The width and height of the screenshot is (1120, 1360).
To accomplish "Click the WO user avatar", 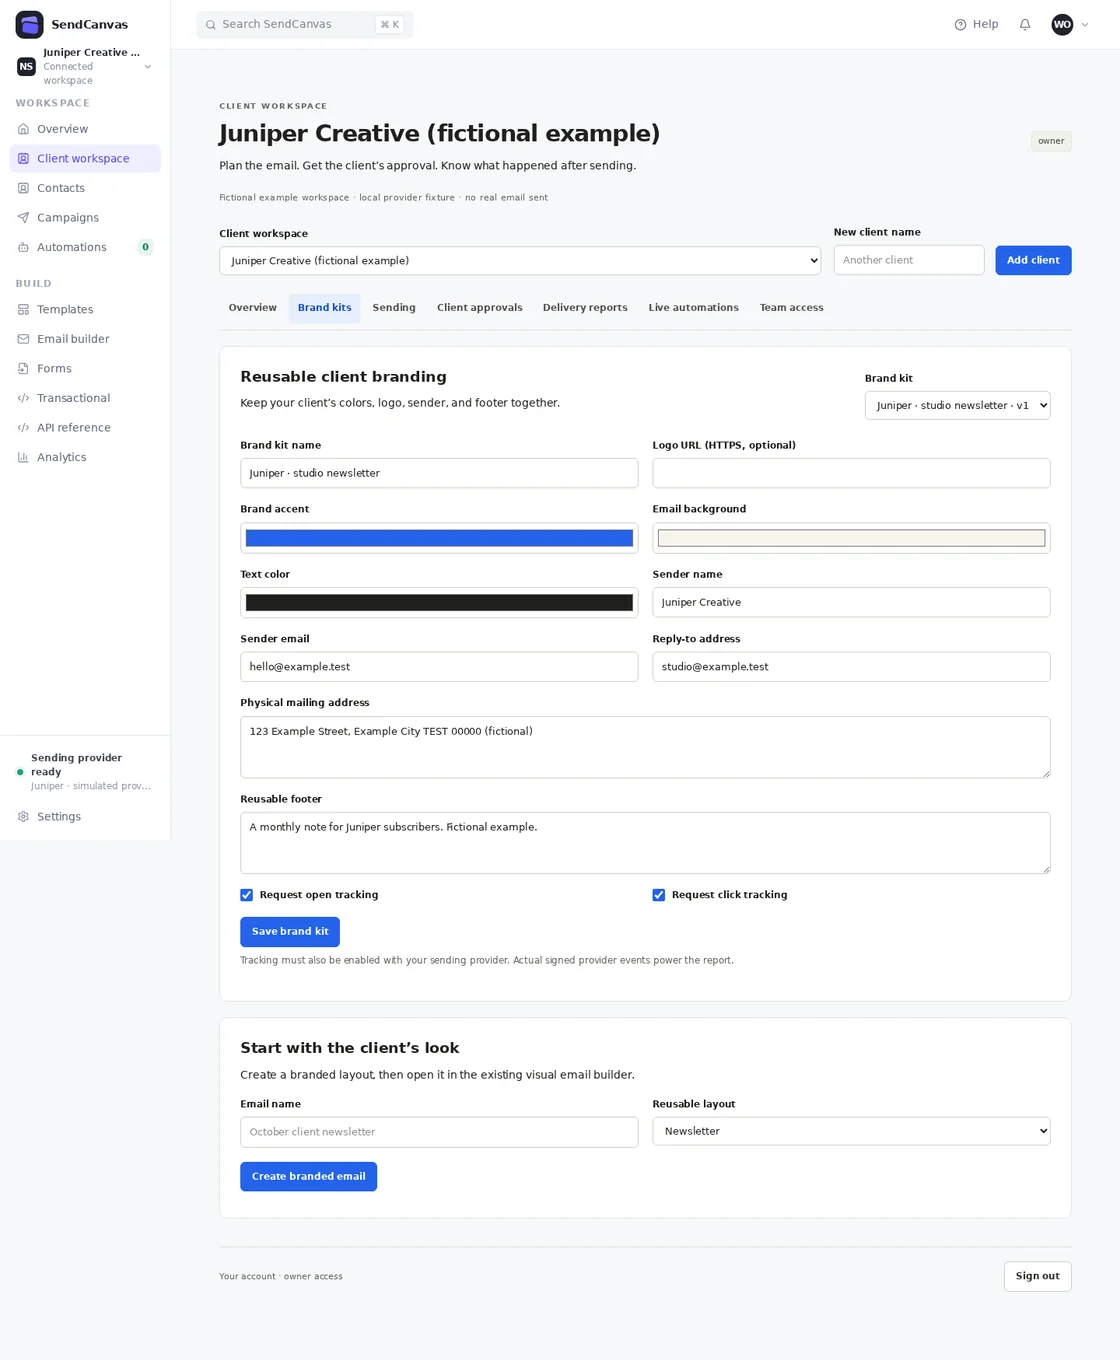I will coord(1062,25).
